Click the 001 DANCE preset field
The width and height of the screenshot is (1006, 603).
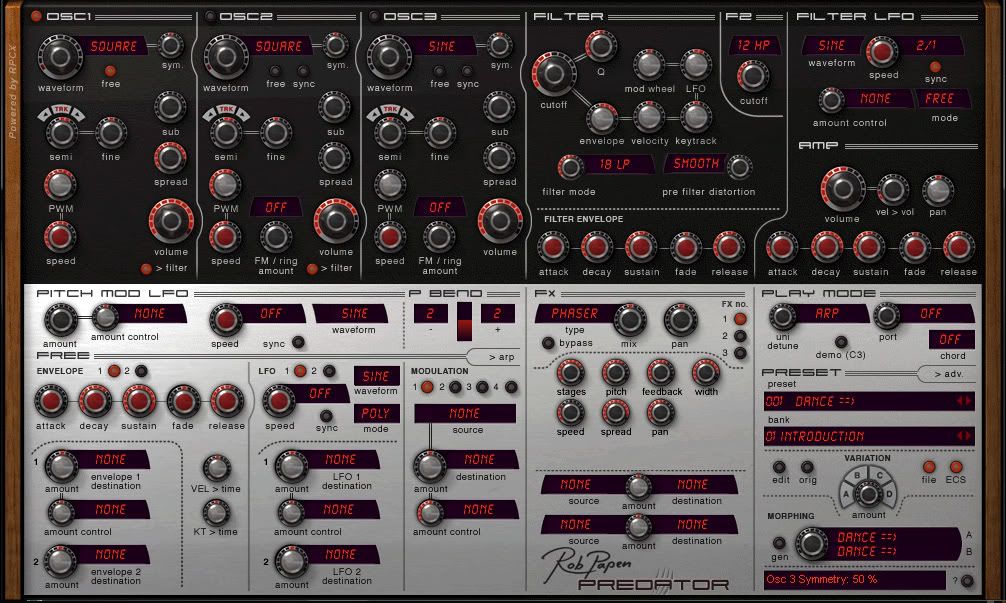pos(869,402)
